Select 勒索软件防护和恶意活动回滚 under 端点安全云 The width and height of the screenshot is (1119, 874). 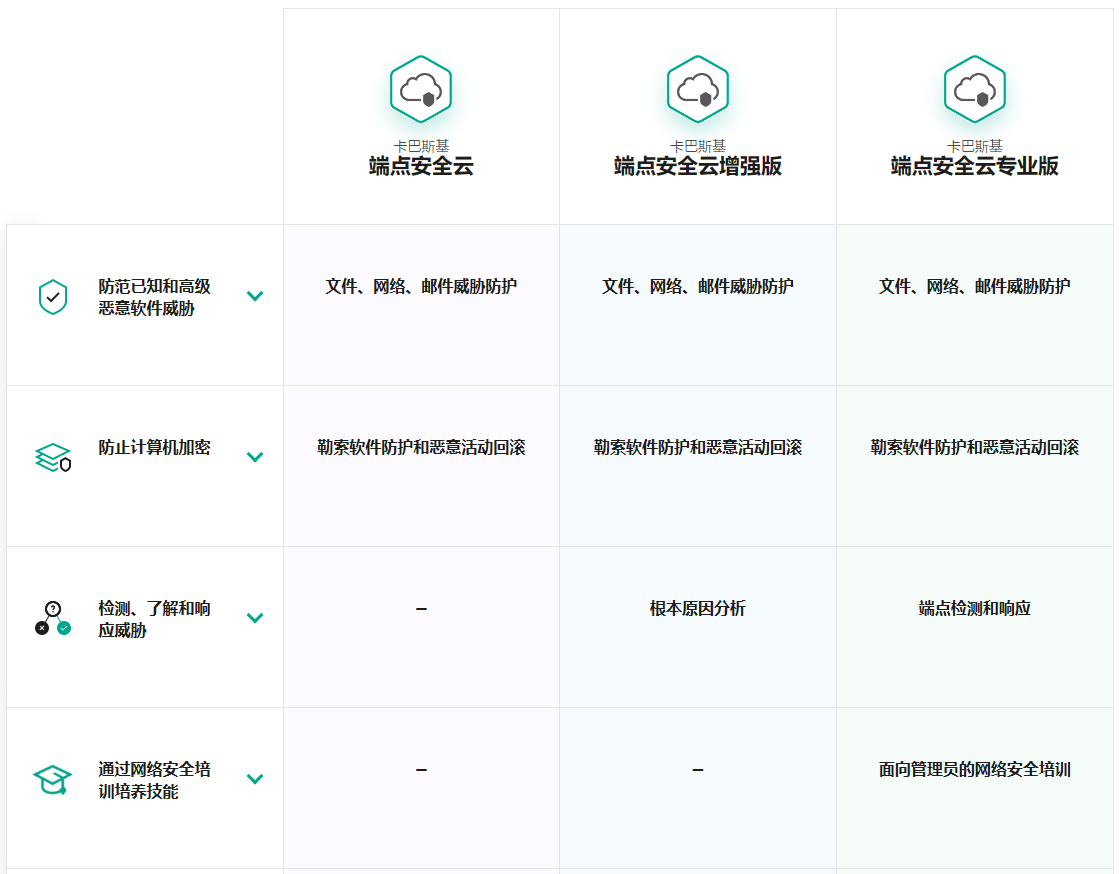click(421, 447)
